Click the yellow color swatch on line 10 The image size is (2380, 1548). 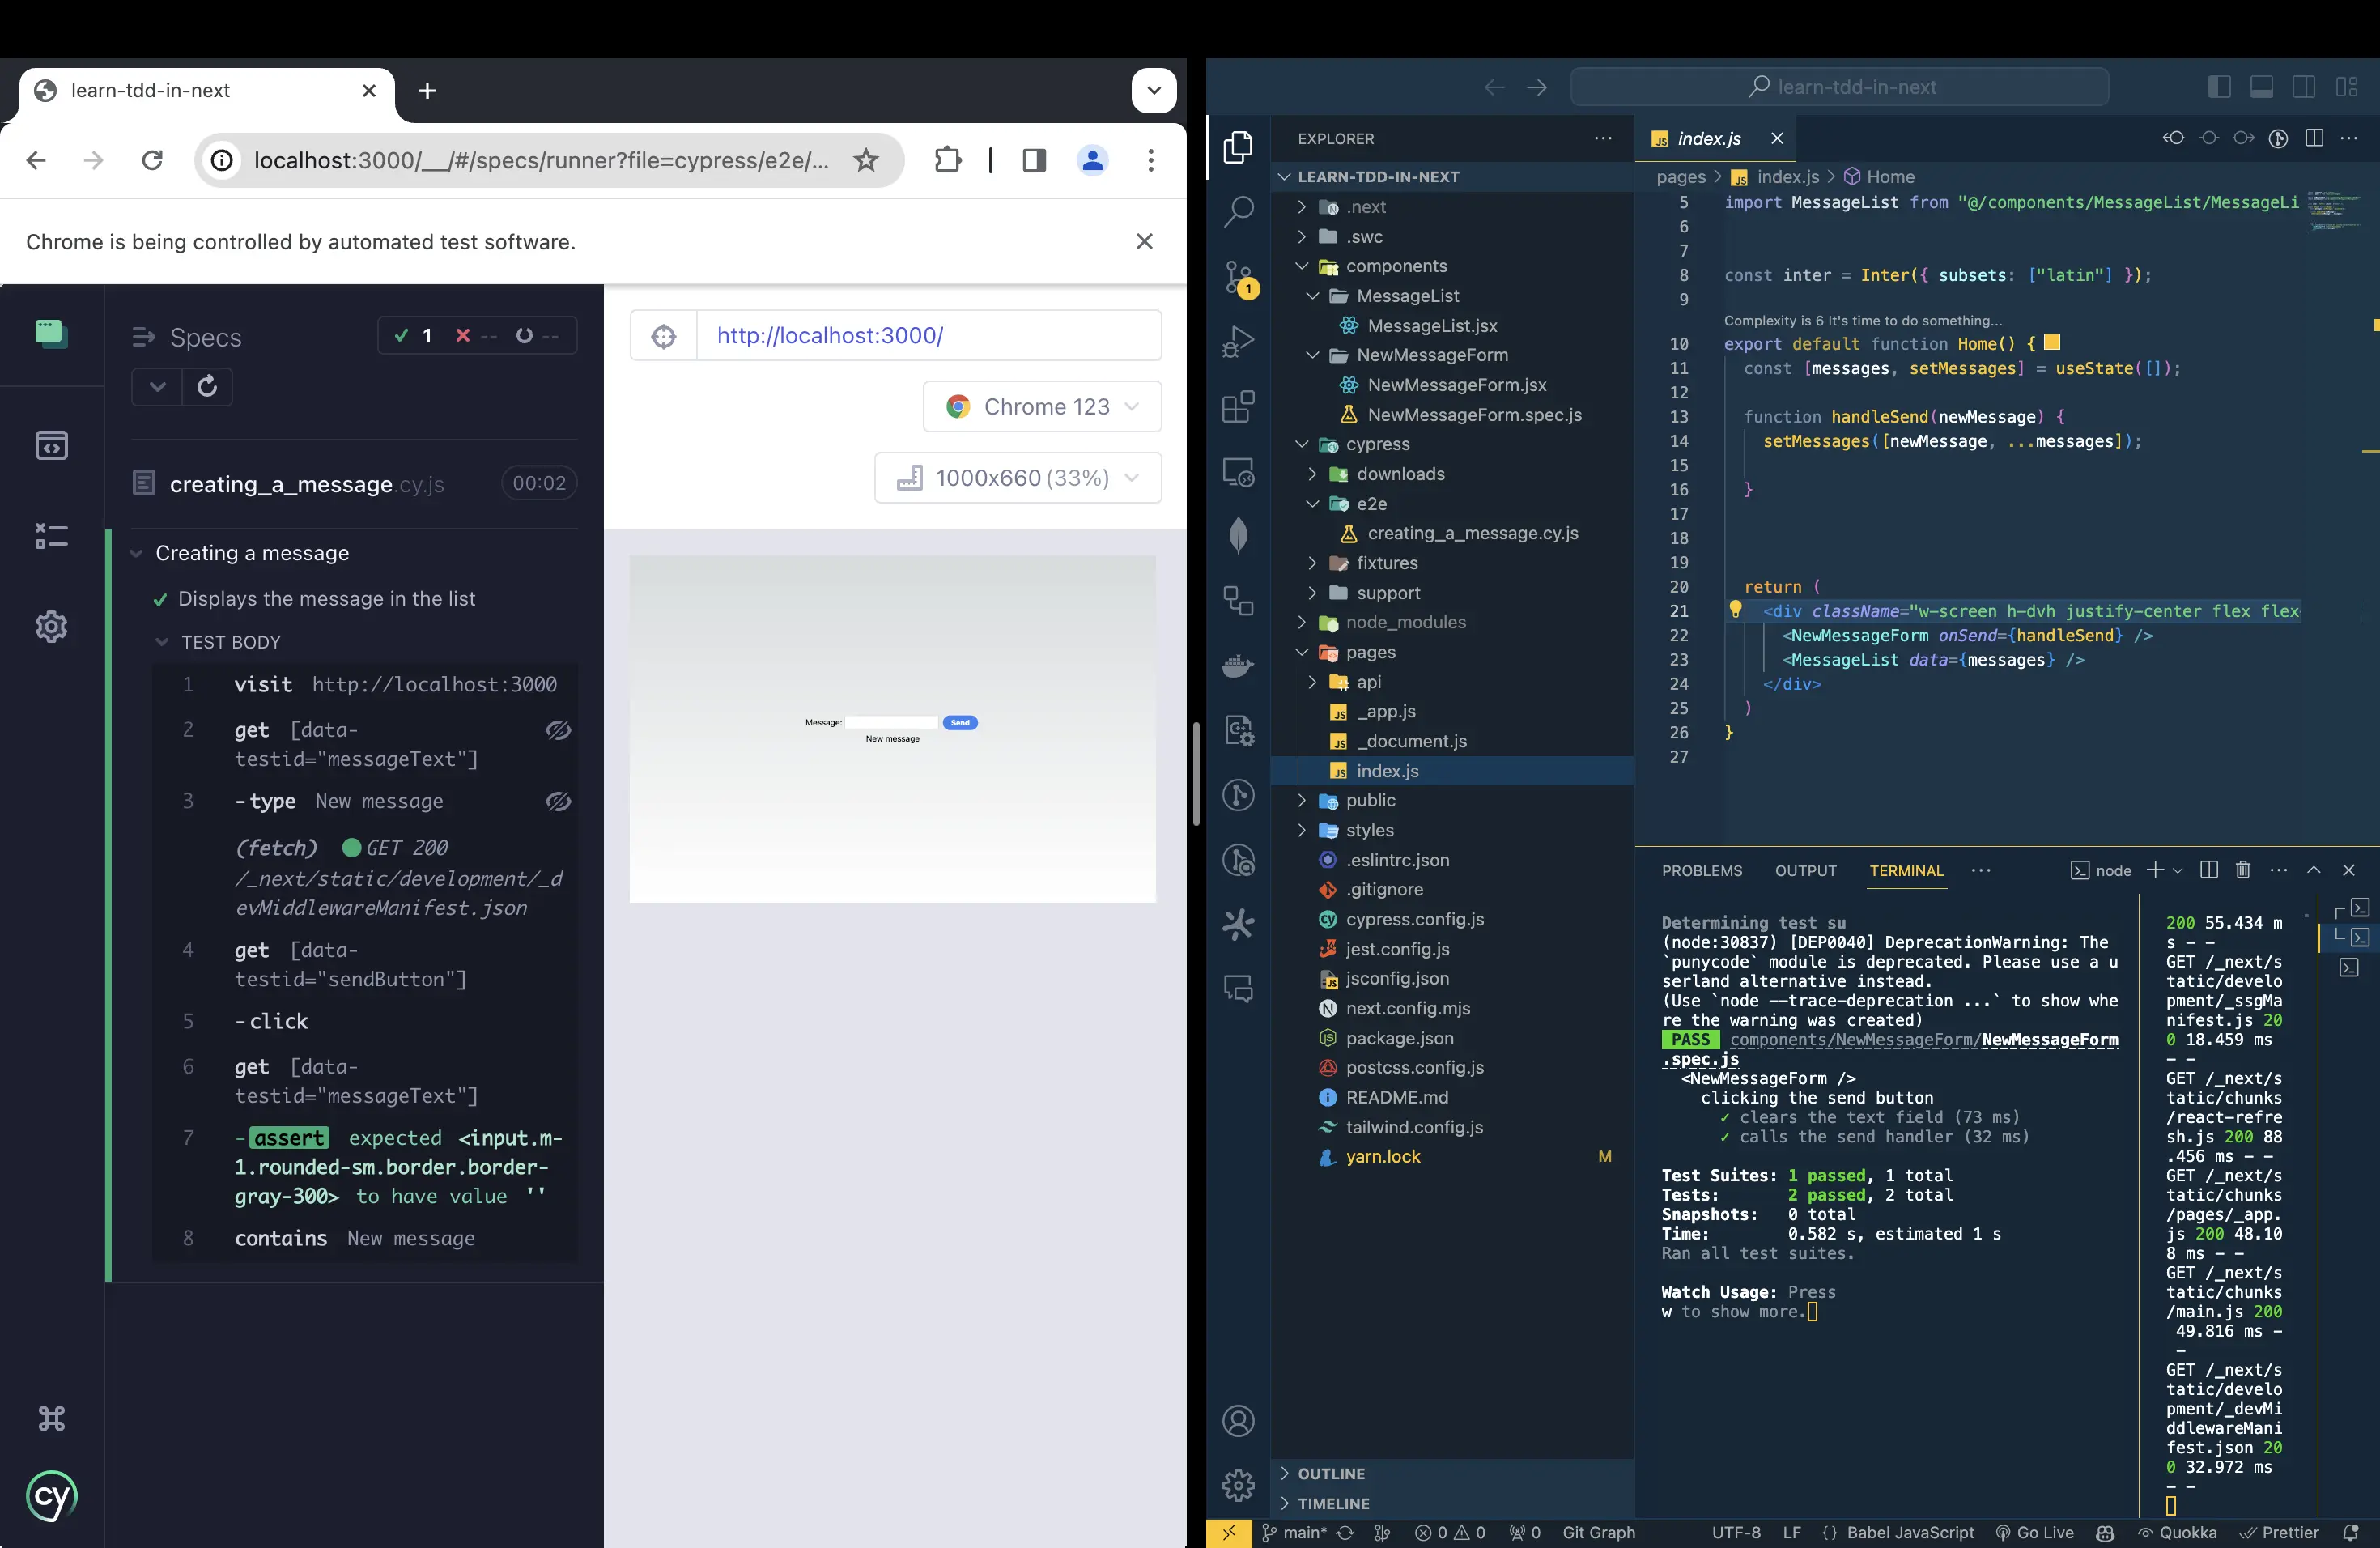[x=2051, y=343]
